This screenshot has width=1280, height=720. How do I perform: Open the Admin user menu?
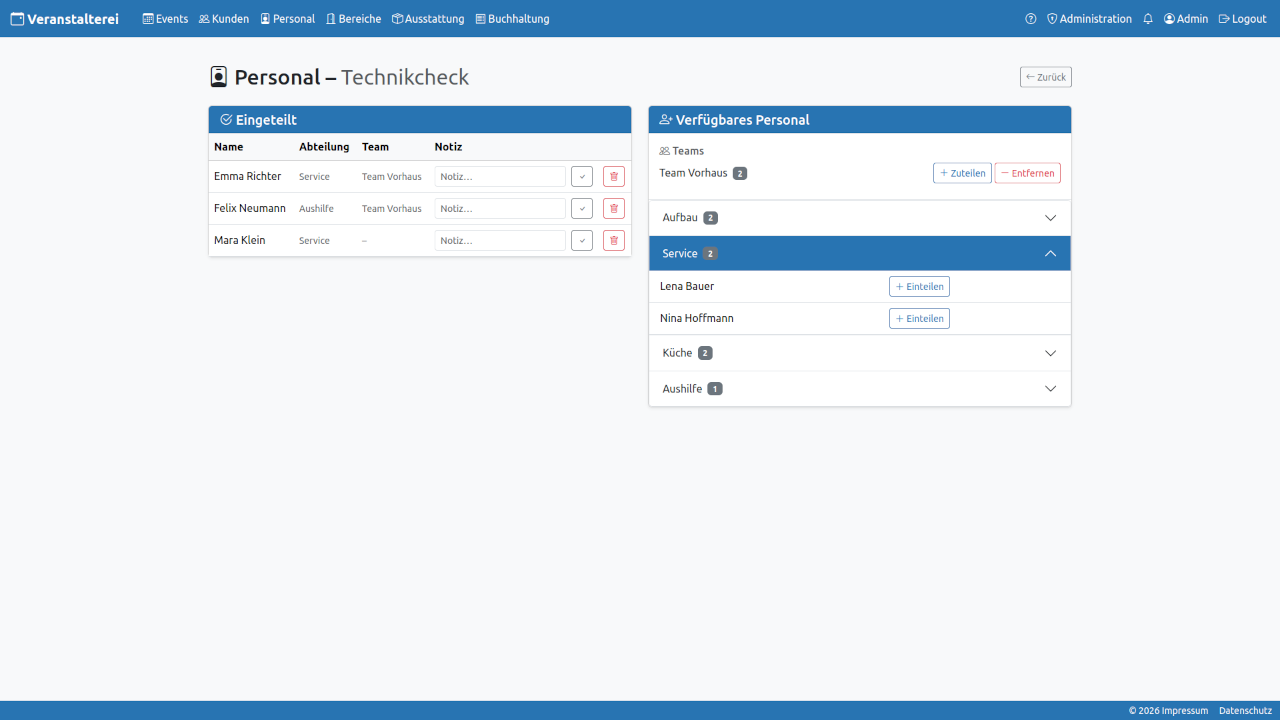(x=1185, y=19)
